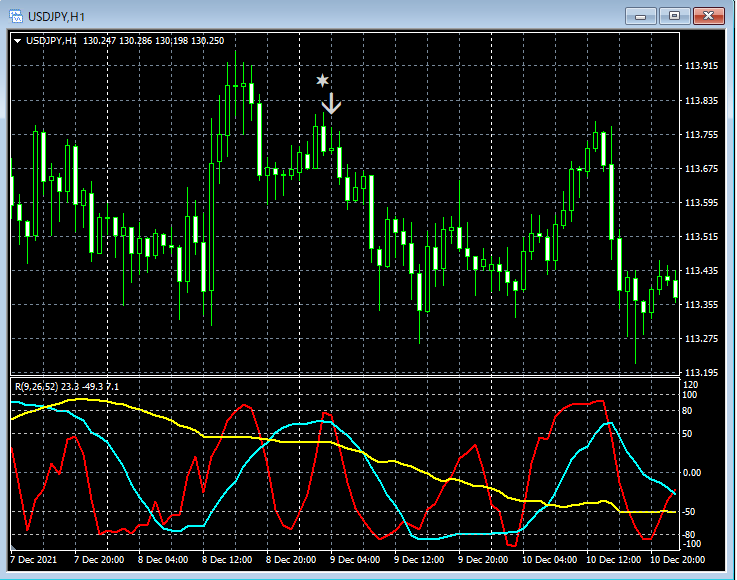The height and width of the screenshot is (580, 737).
Task: Click the 10 Dec 04:00 time label
Action: [549, 560]
